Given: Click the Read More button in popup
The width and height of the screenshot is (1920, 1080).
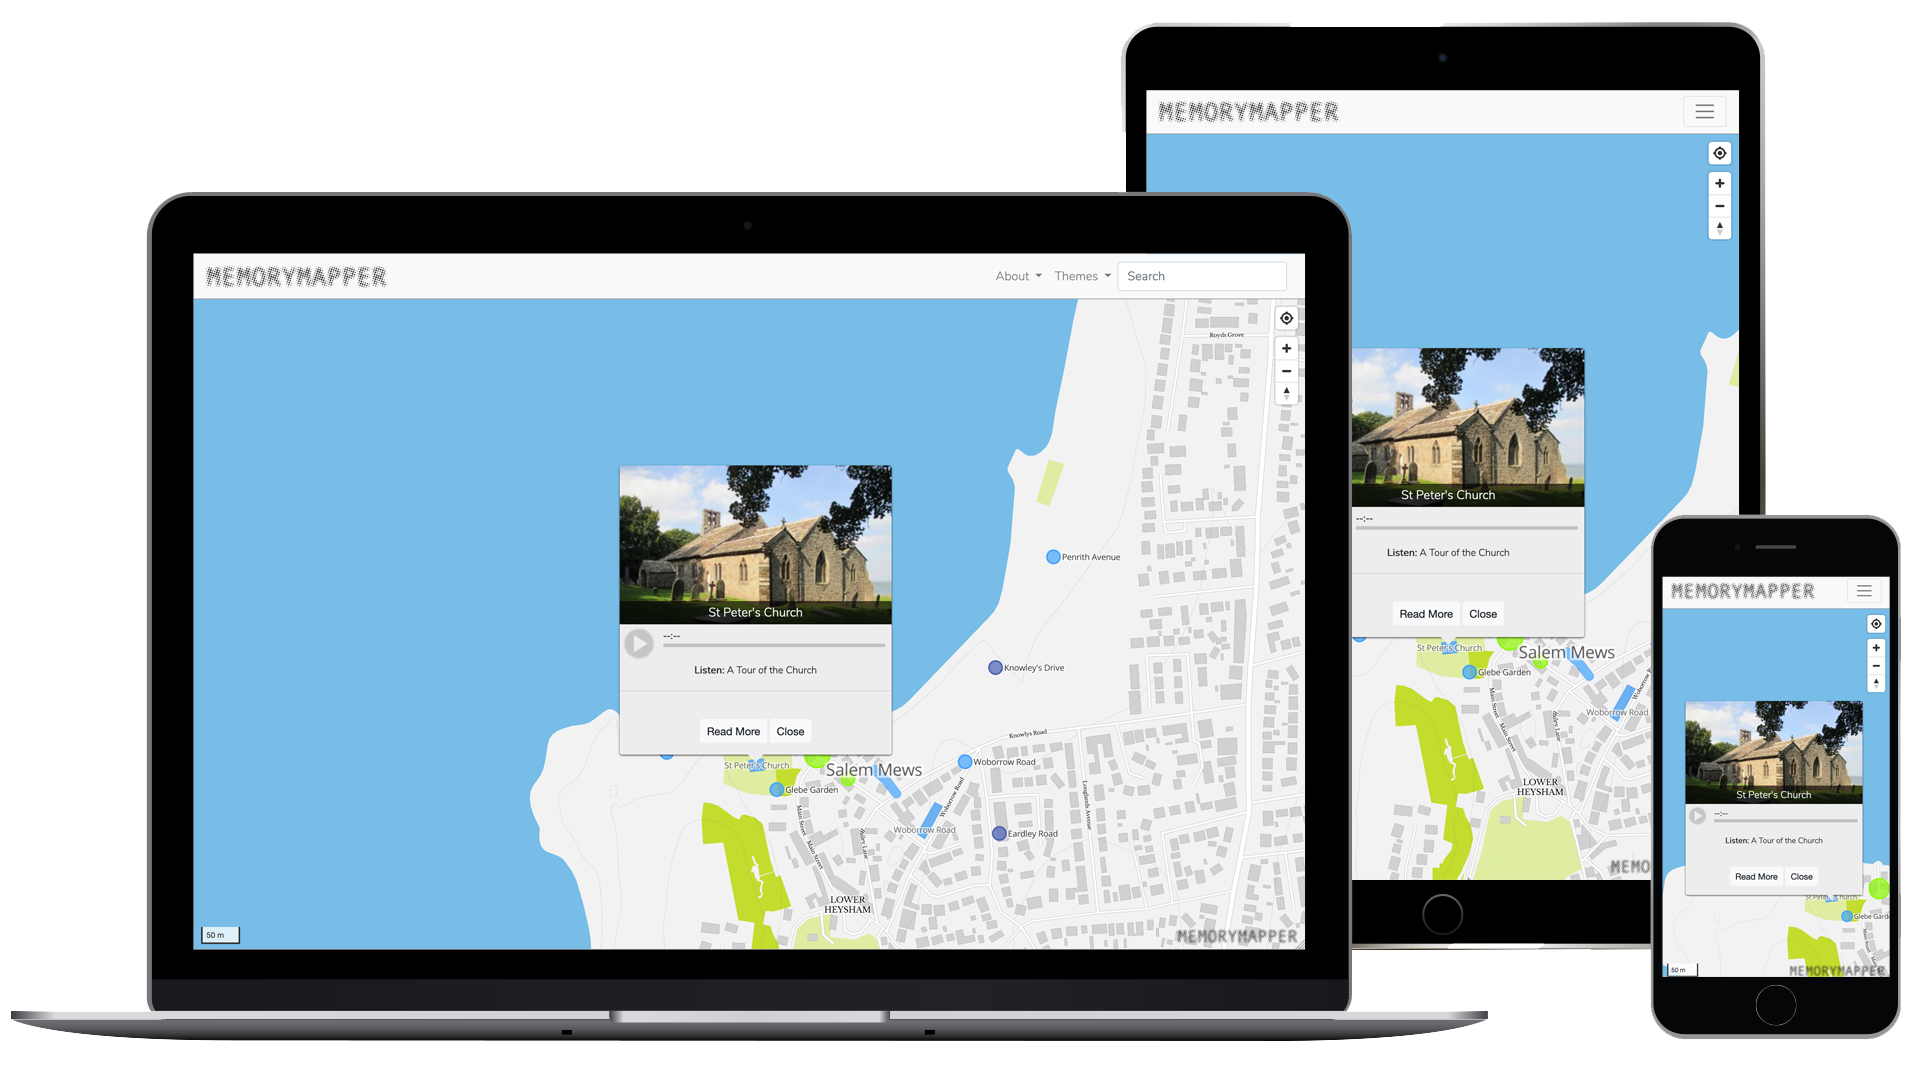Looking at the screenshot, I should coord(732,731).
